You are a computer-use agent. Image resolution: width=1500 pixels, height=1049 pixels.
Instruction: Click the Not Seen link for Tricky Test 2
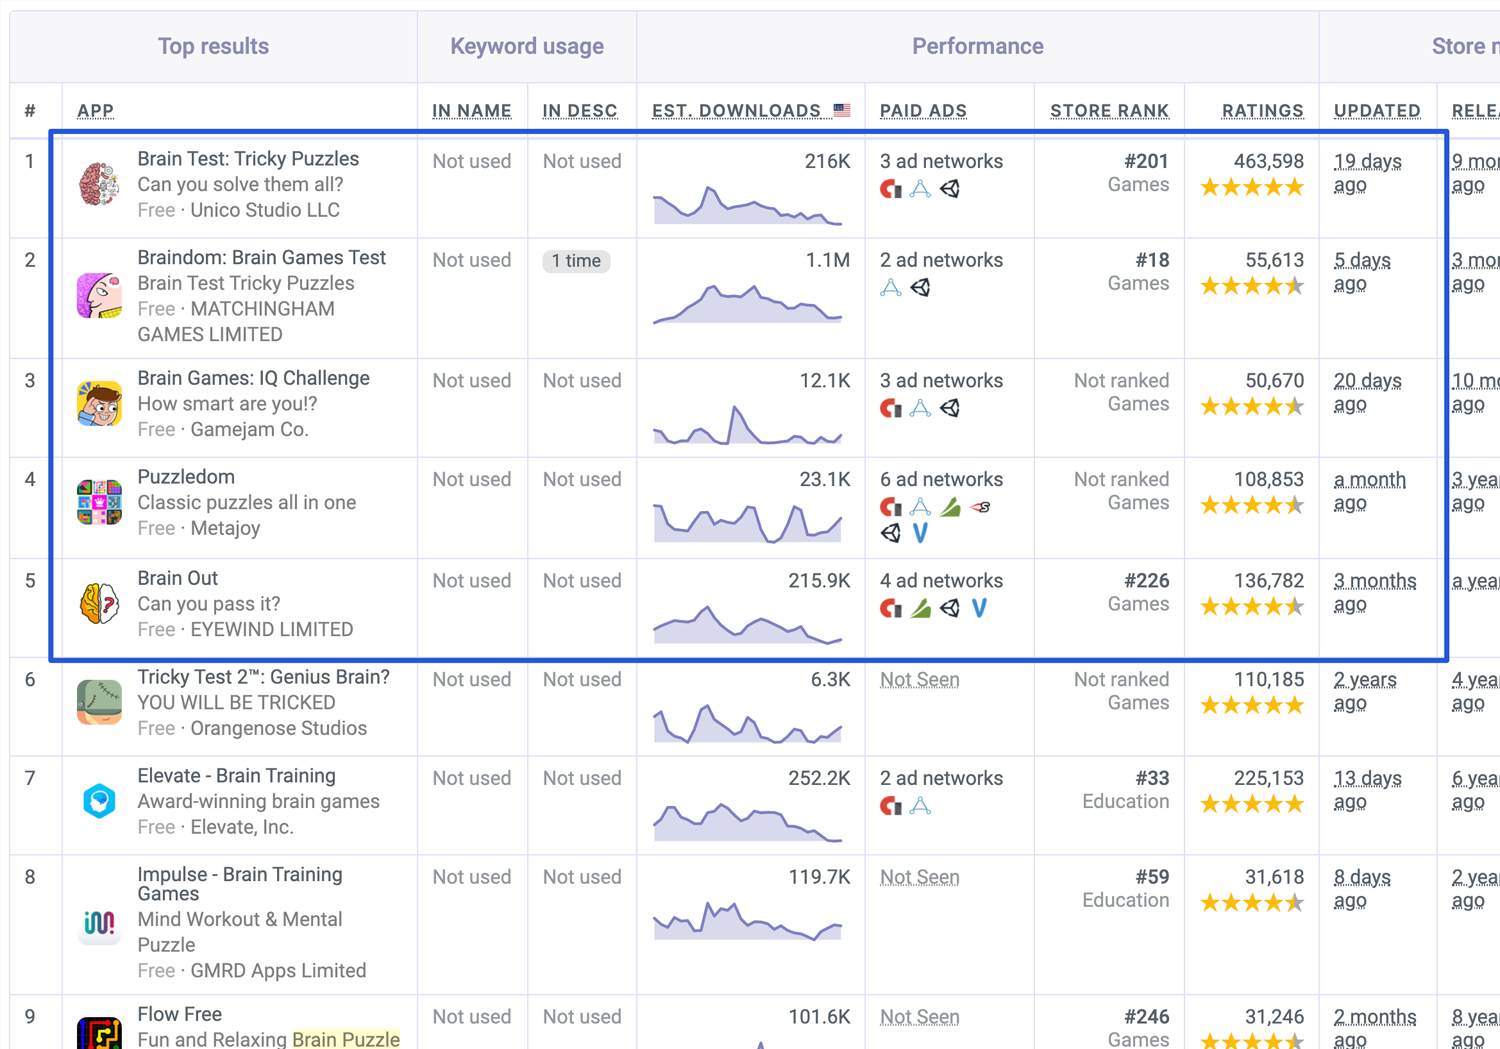[x=919, y=680]
